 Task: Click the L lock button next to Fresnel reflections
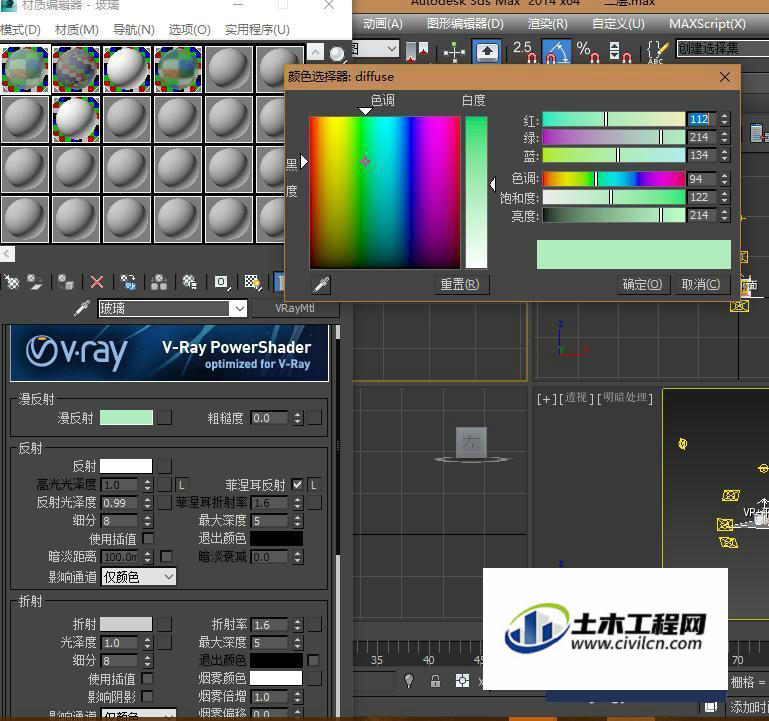(314, 485)
